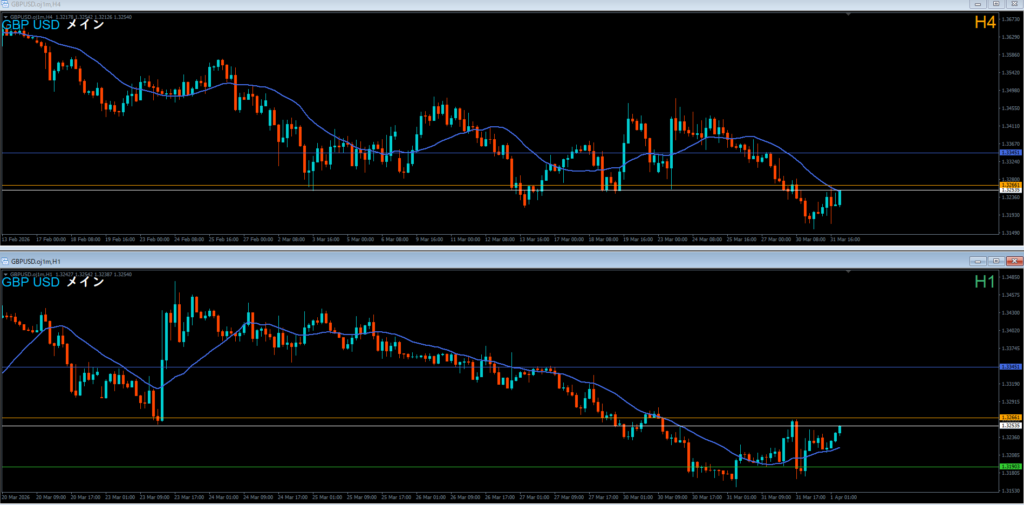The width and height of the screenshot is (1024, 505).
Task: Click the small arrow before GBPUSD.oj1m,H1 info text
Action: (5, 273)
